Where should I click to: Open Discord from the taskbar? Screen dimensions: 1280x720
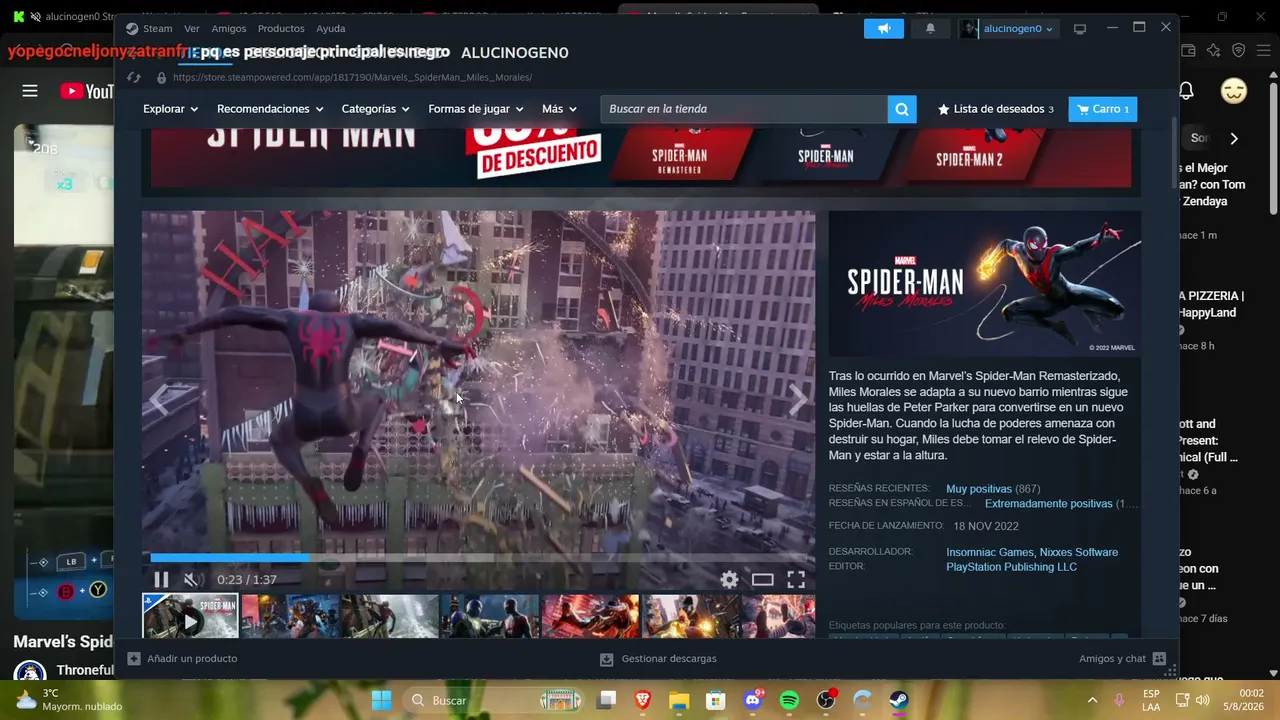753,700
